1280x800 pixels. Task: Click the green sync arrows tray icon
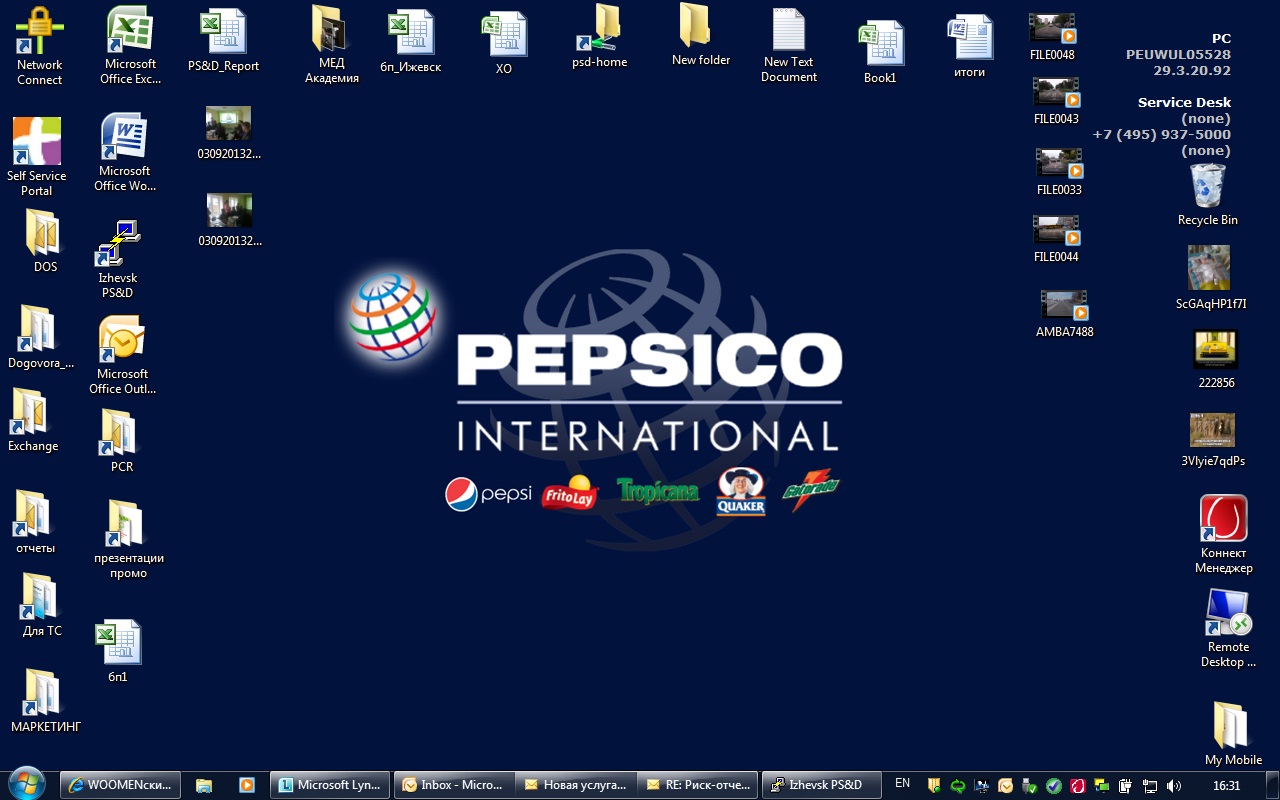coord(958,786)
